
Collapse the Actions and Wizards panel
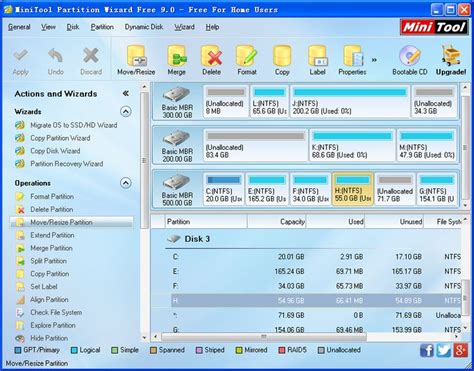coord(126,93)
